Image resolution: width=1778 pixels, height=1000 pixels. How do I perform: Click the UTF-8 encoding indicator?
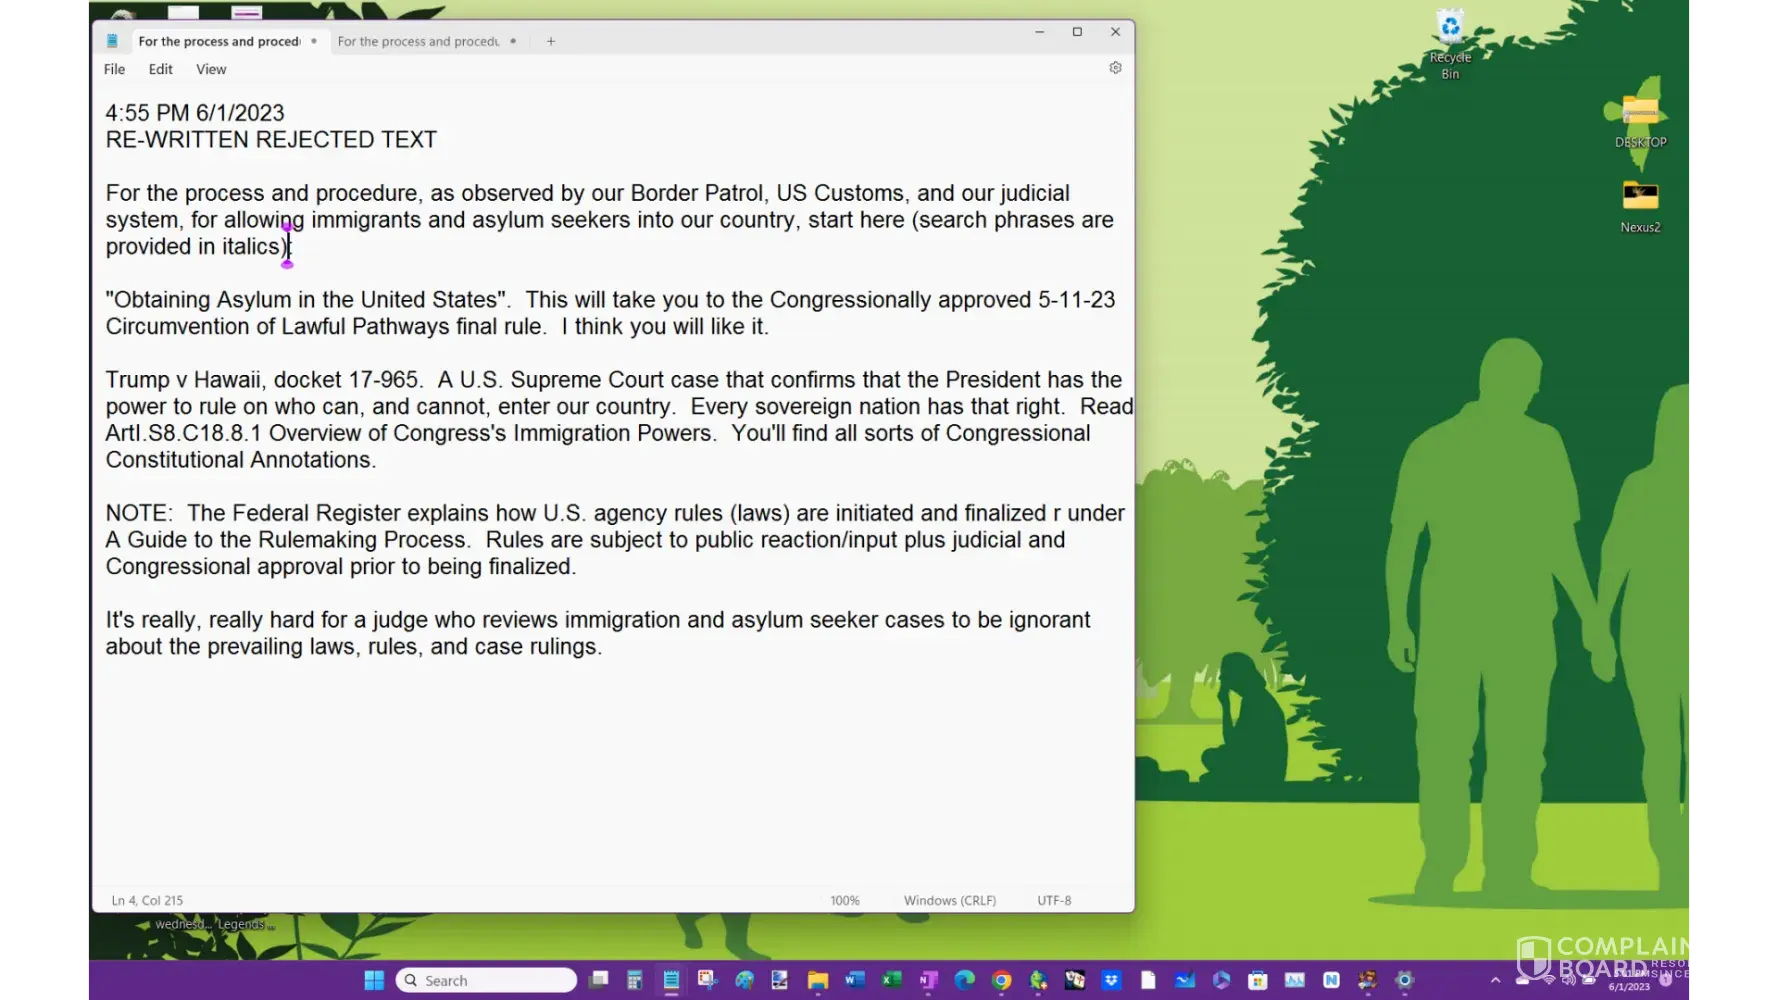point(1054,900)
